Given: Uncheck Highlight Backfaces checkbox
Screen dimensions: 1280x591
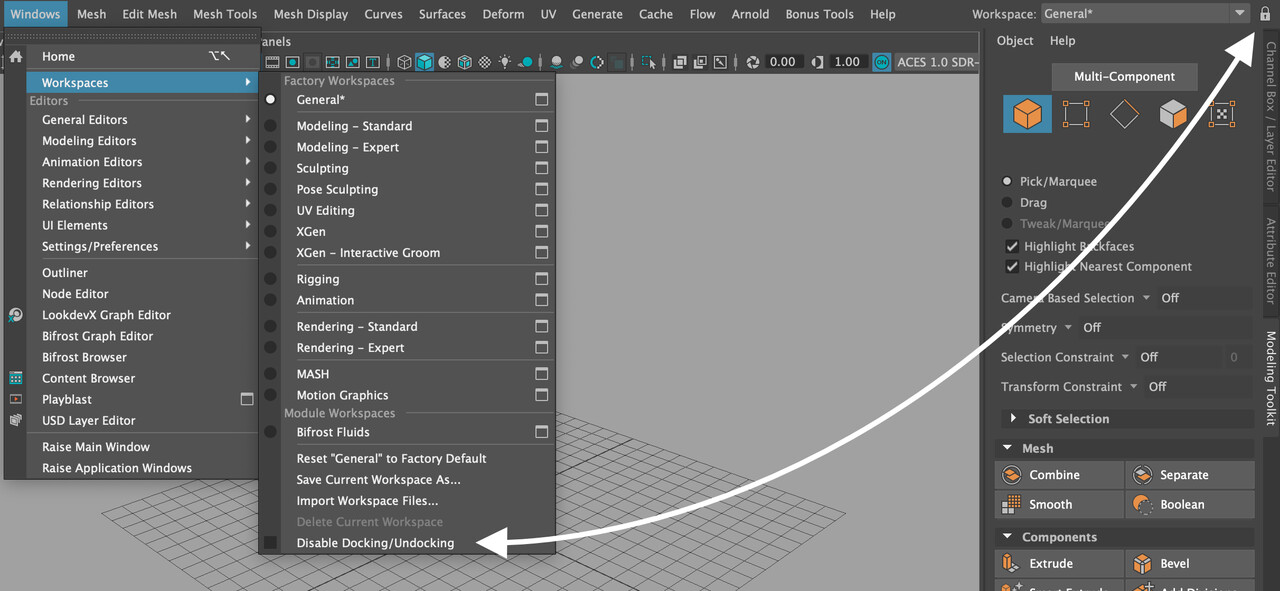Looking at the screenshot, I should [1011, 246].
